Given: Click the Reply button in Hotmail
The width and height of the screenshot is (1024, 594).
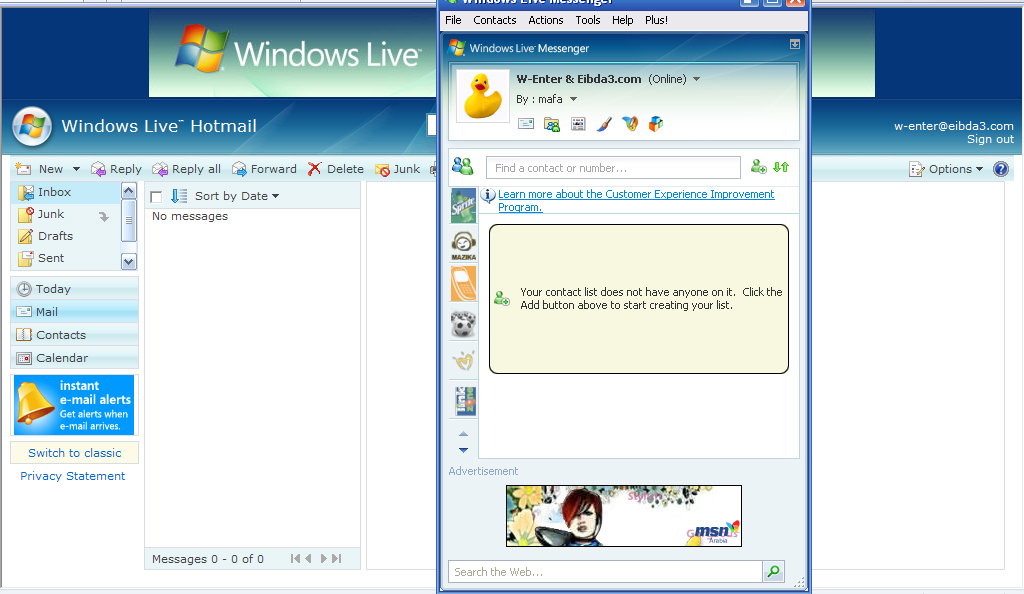Looking at the screenshot, I should click(x=116, y=169).
